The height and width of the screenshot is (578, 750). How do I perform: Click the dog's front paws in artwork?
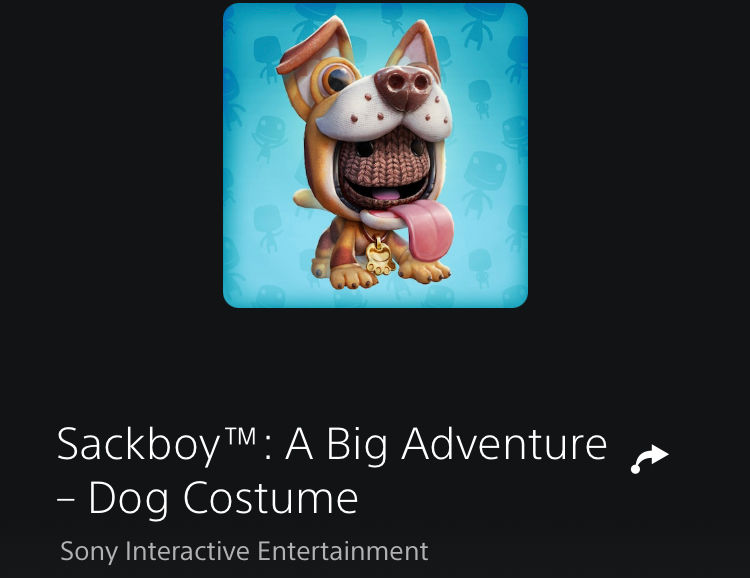point(383,275)
